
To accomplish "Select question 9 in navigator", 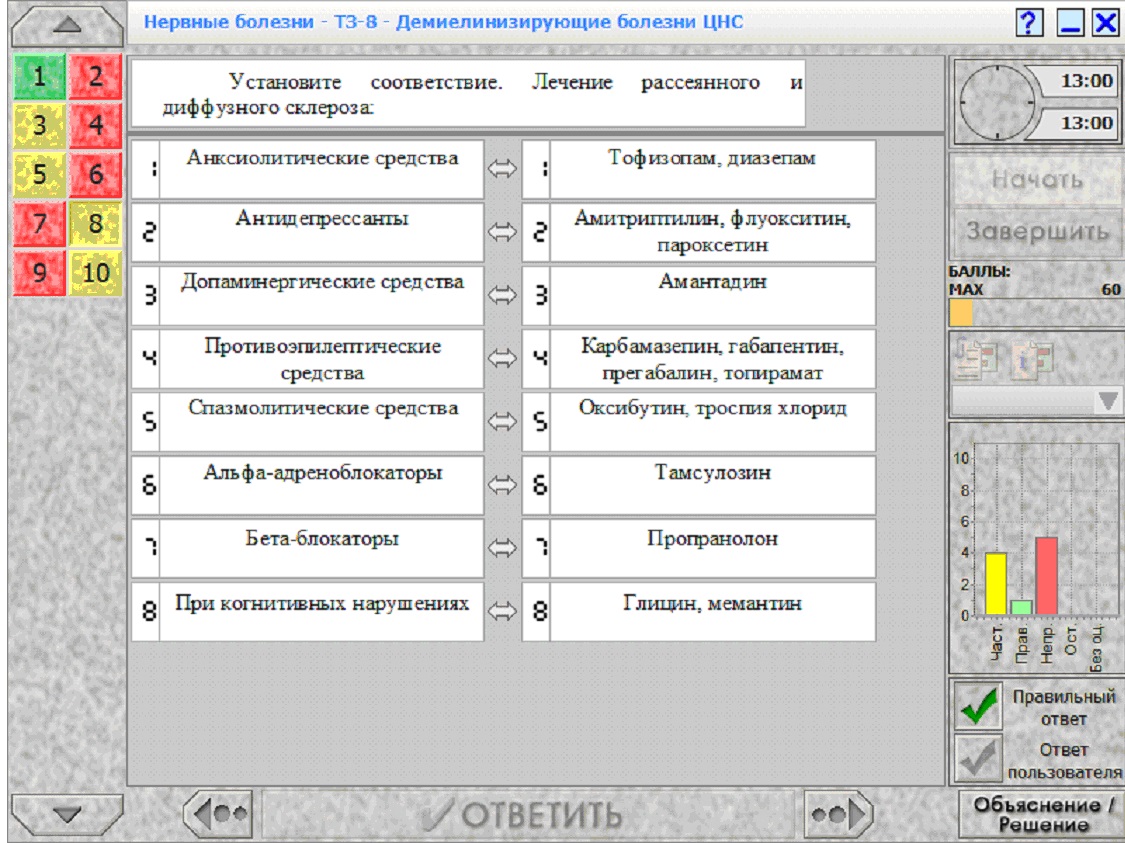I will click(39, 273).
